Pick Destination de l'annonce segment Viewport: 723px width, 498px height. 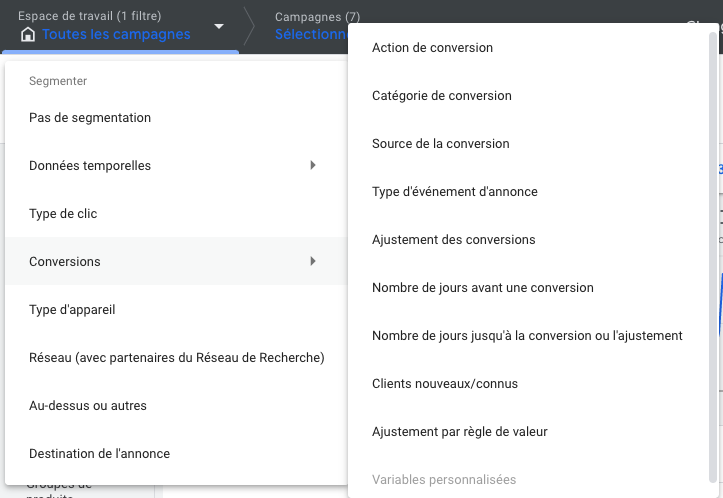pyautogui.click(x=99, y=454)
